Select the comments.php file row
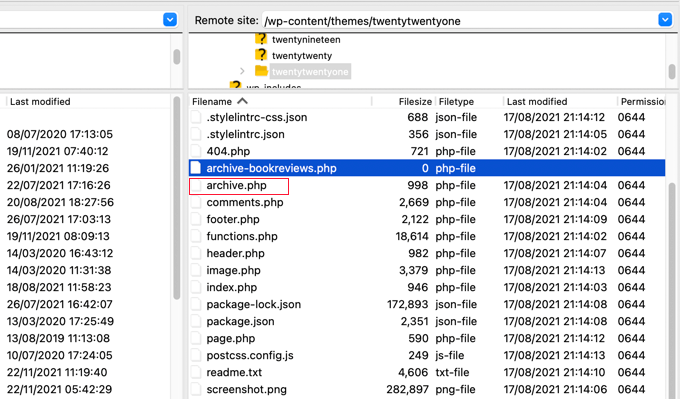680x399 pixels. click(x=427, y=202)
